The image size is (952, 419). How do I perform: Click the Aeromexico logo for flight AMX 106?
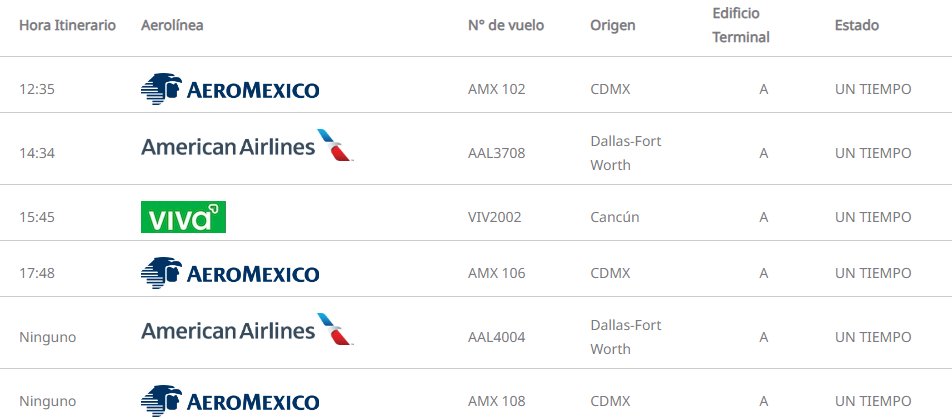click(230, 273)
